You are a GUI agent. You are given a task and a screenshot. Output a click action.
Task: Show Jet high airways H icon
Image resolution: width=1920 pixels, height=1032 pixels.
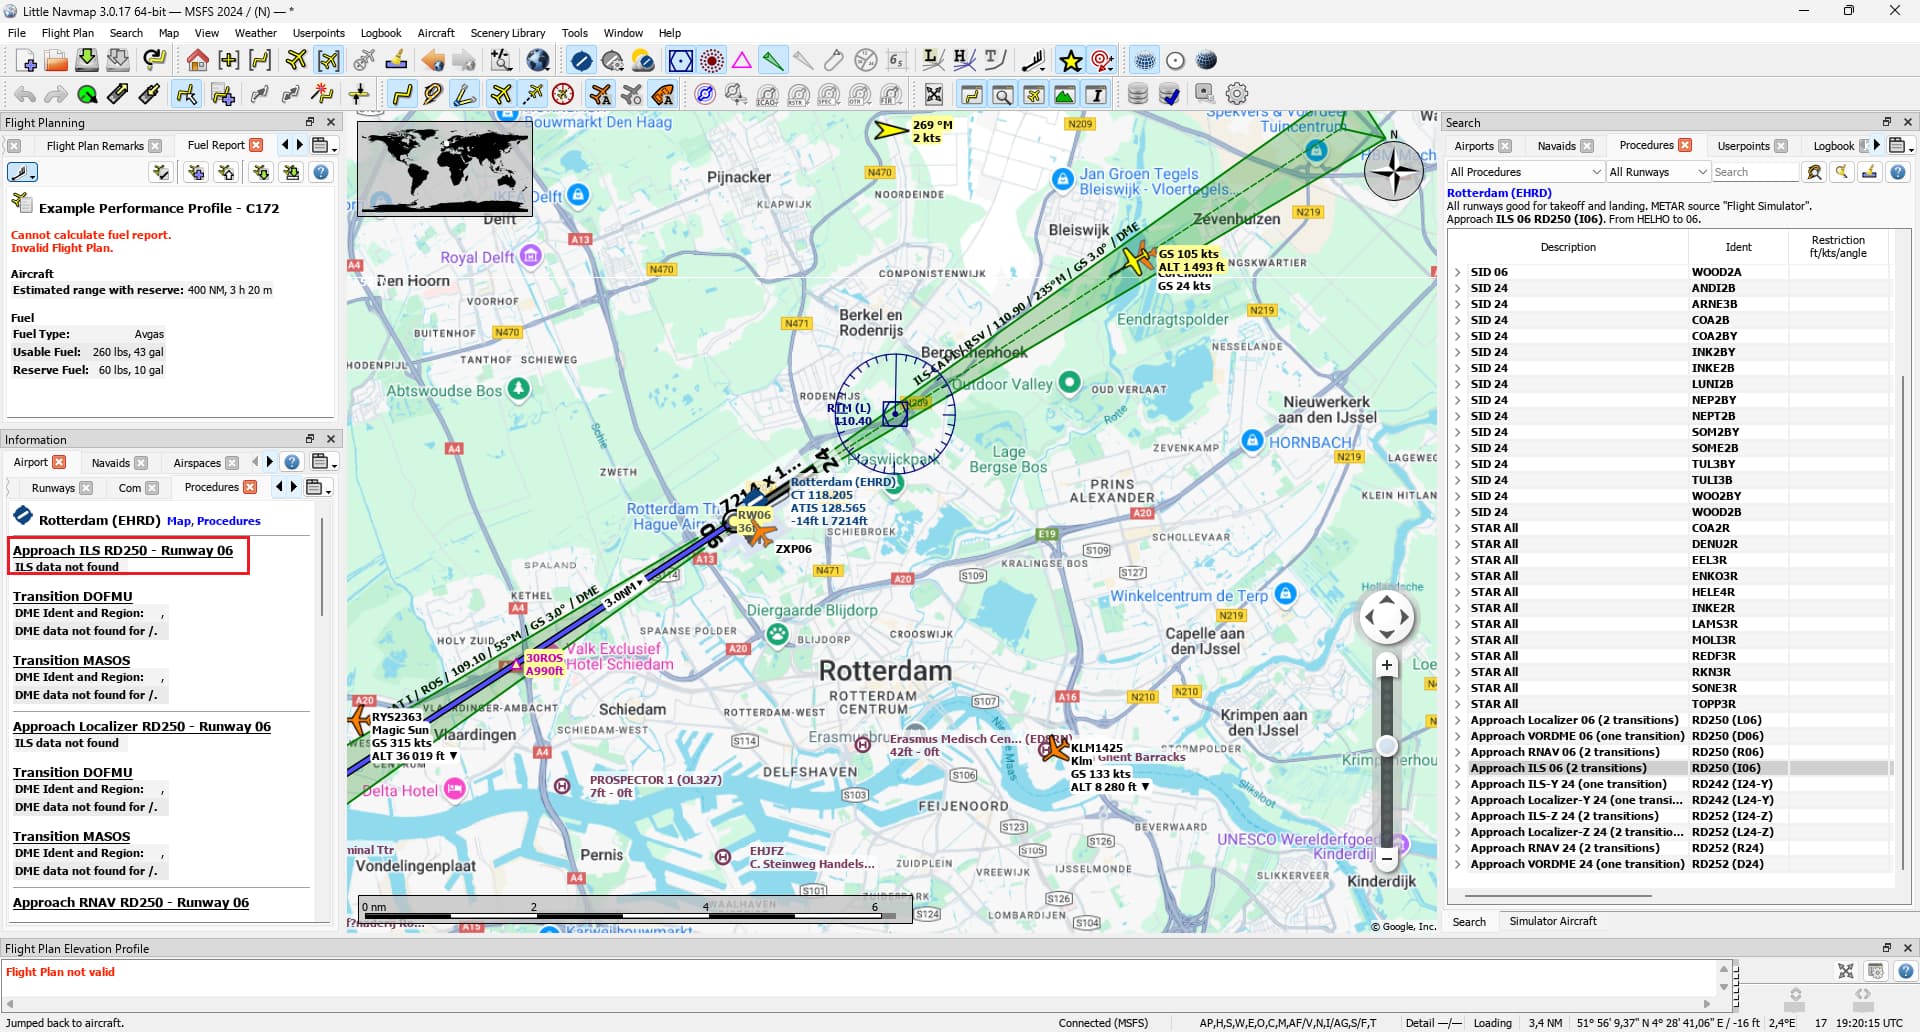(964, 61)
